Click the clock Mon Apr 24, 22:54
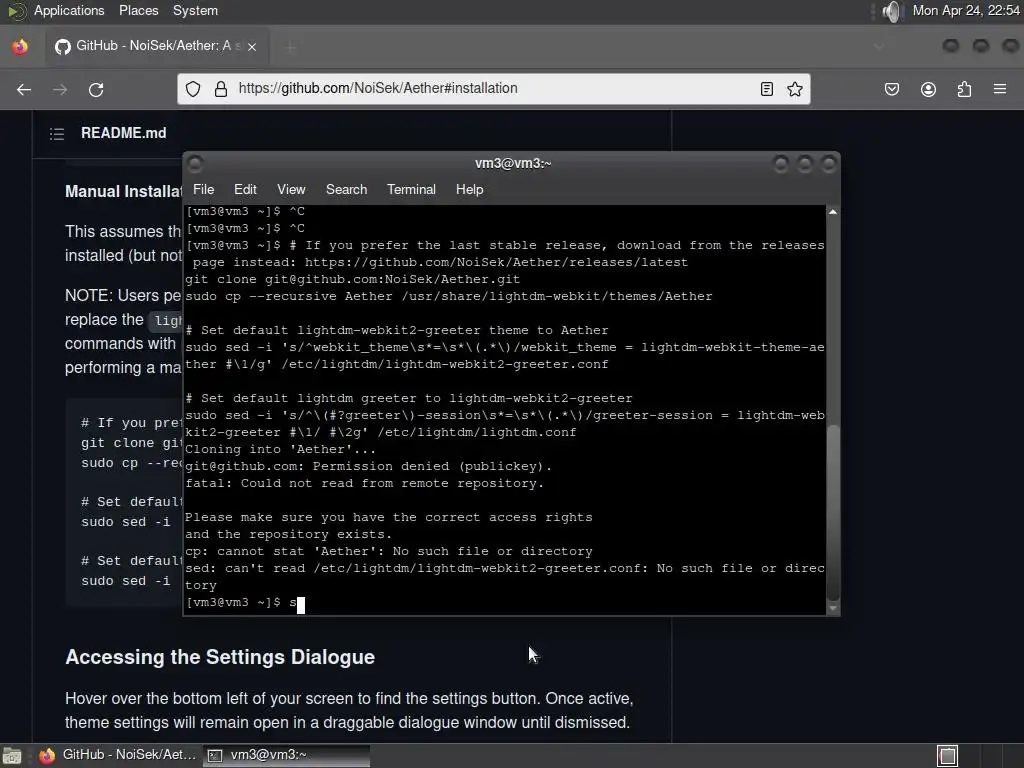Viewport: 1024px width, 768px height. (x=966, y=10)
